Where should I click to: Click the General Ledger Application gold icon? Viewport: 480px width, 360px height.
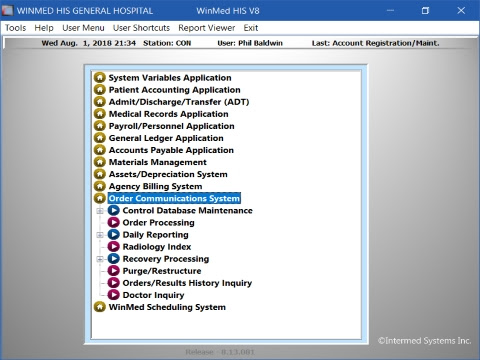tap(100, 138)
